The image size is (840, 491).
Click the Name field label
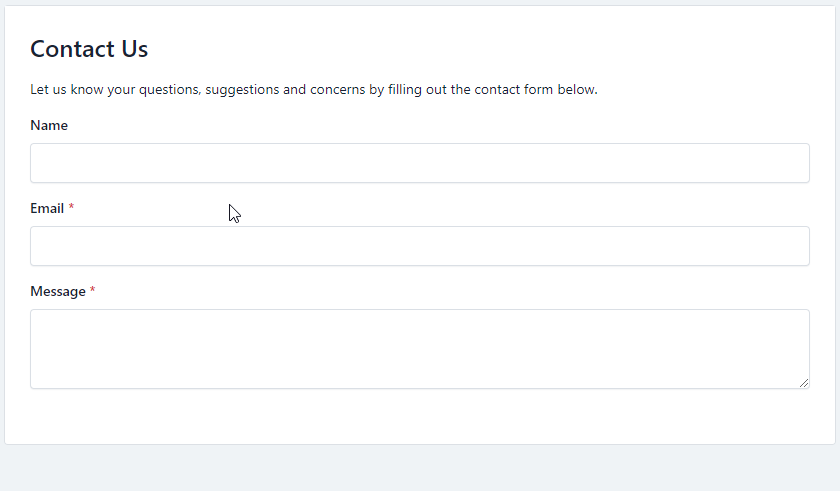(x=49, y=125)
